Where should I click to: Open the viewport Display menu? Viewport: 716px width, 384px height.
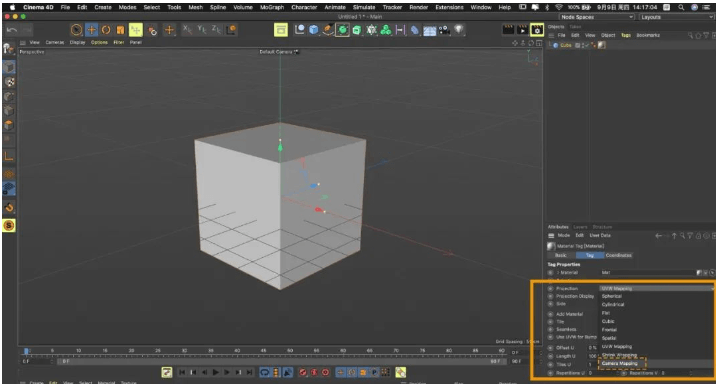(78, 42)
